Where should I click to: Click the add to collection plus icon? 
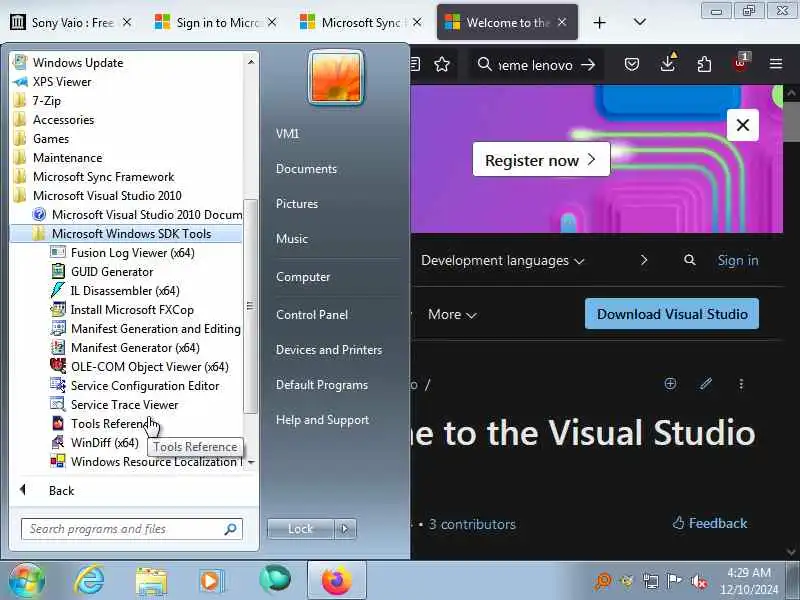[670, 384]
